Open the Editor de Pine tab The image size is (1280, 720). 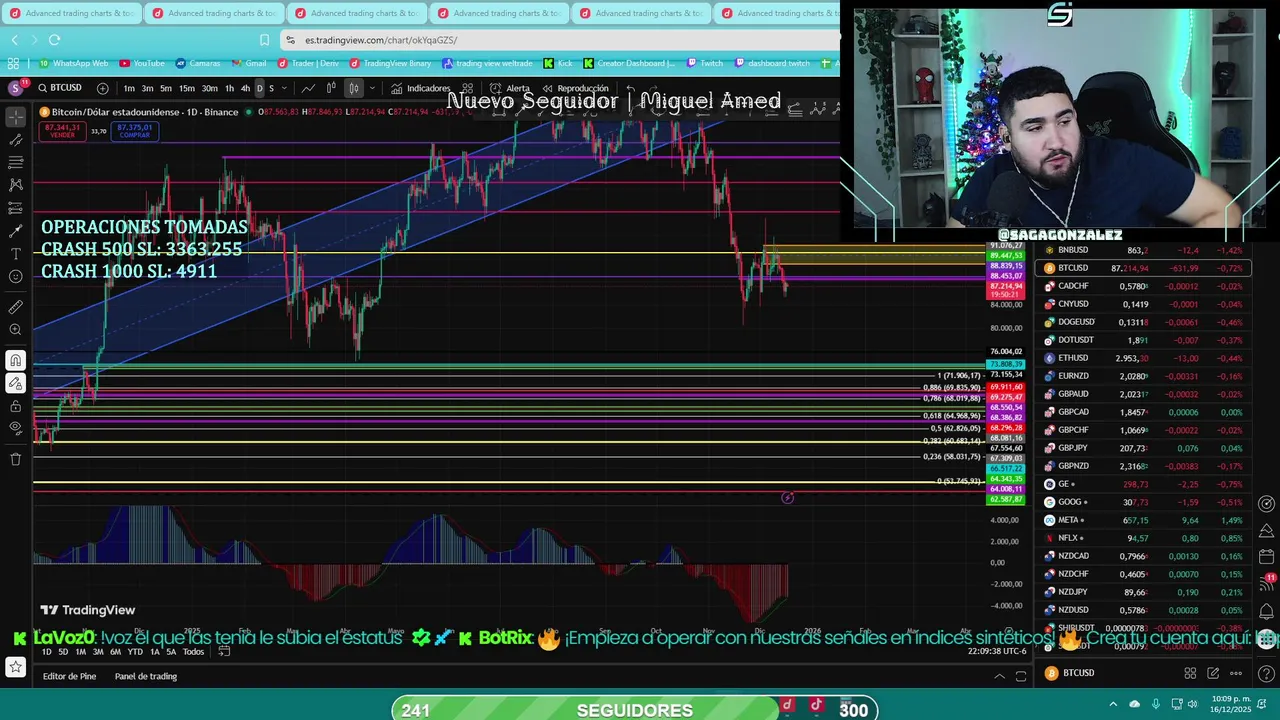click(x=69, y=676)
